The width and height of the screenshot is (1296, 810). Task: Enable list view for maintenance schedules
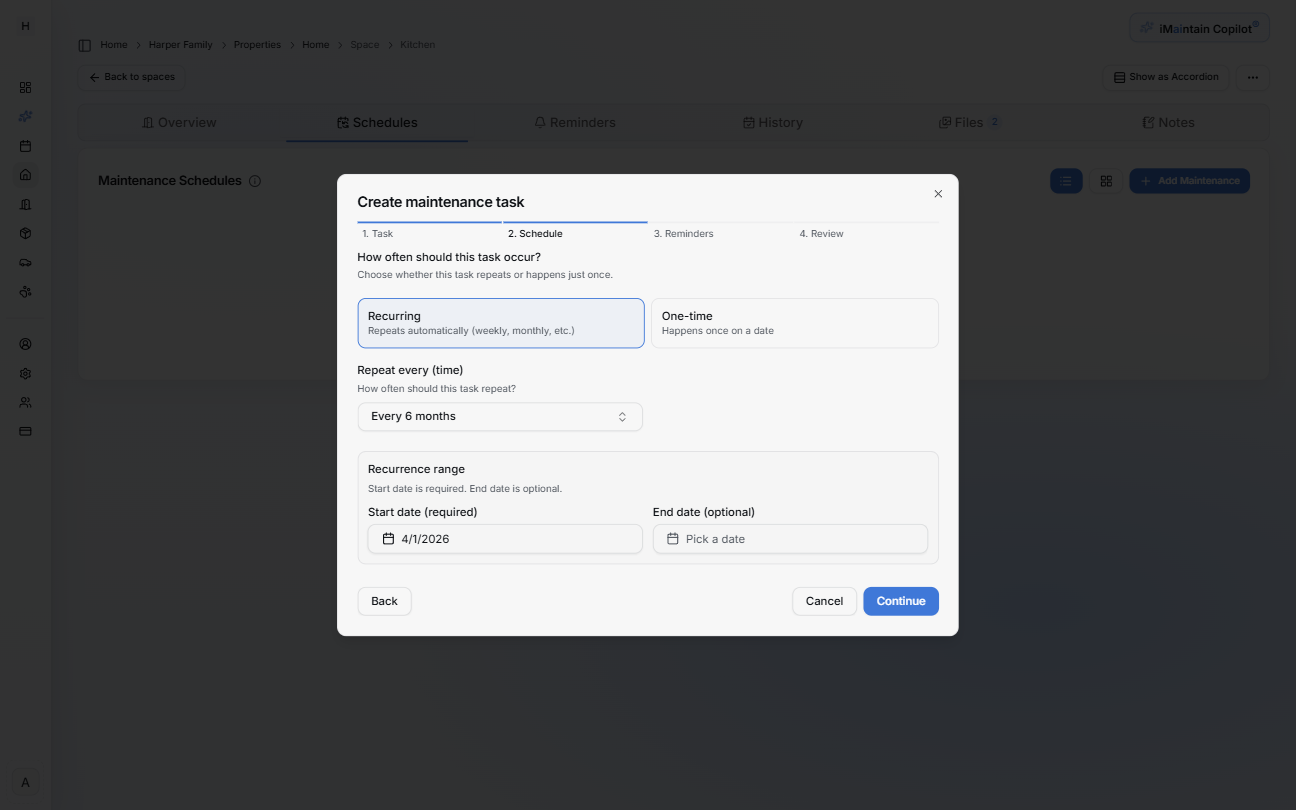[1066, 181]
